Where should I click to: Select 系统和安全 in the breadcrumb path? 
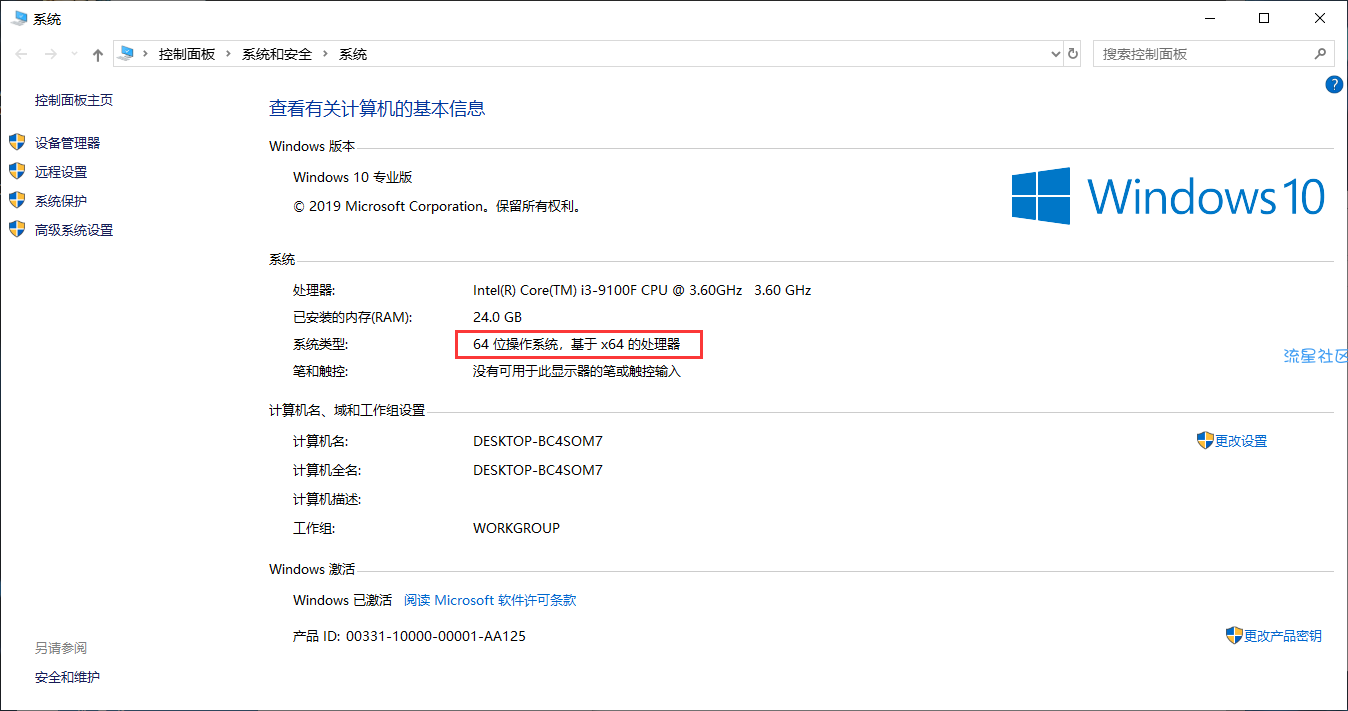pyautogui.click(x=277, y=54)
